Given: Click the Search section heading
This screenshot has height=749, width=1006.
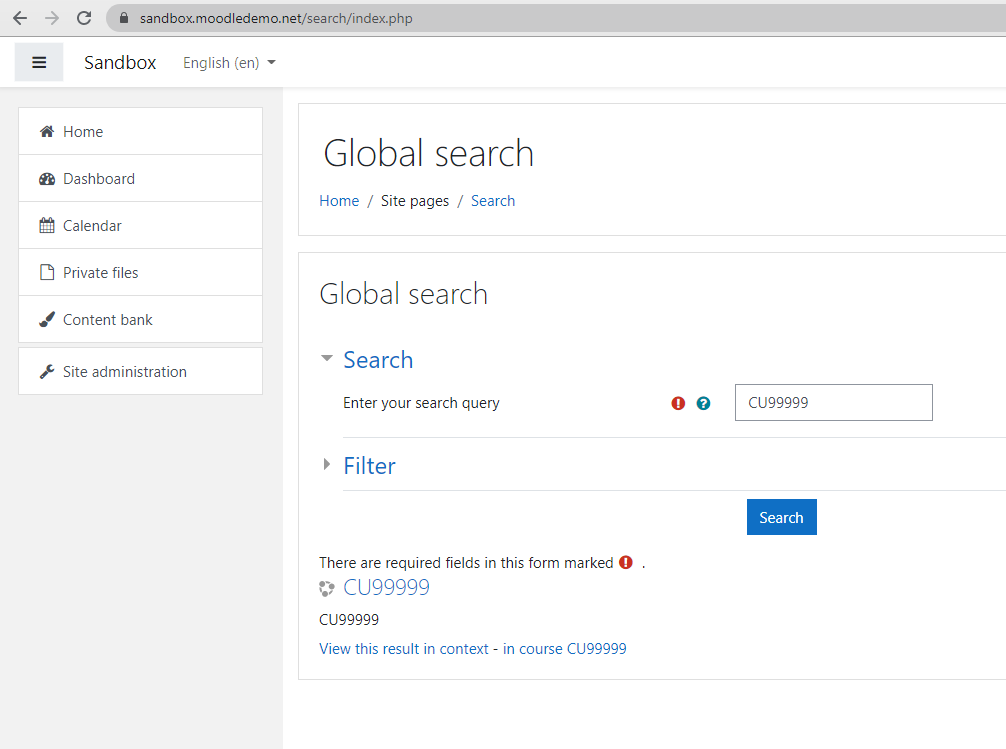Looking at the screenshot, I should (x=378, y=360).
